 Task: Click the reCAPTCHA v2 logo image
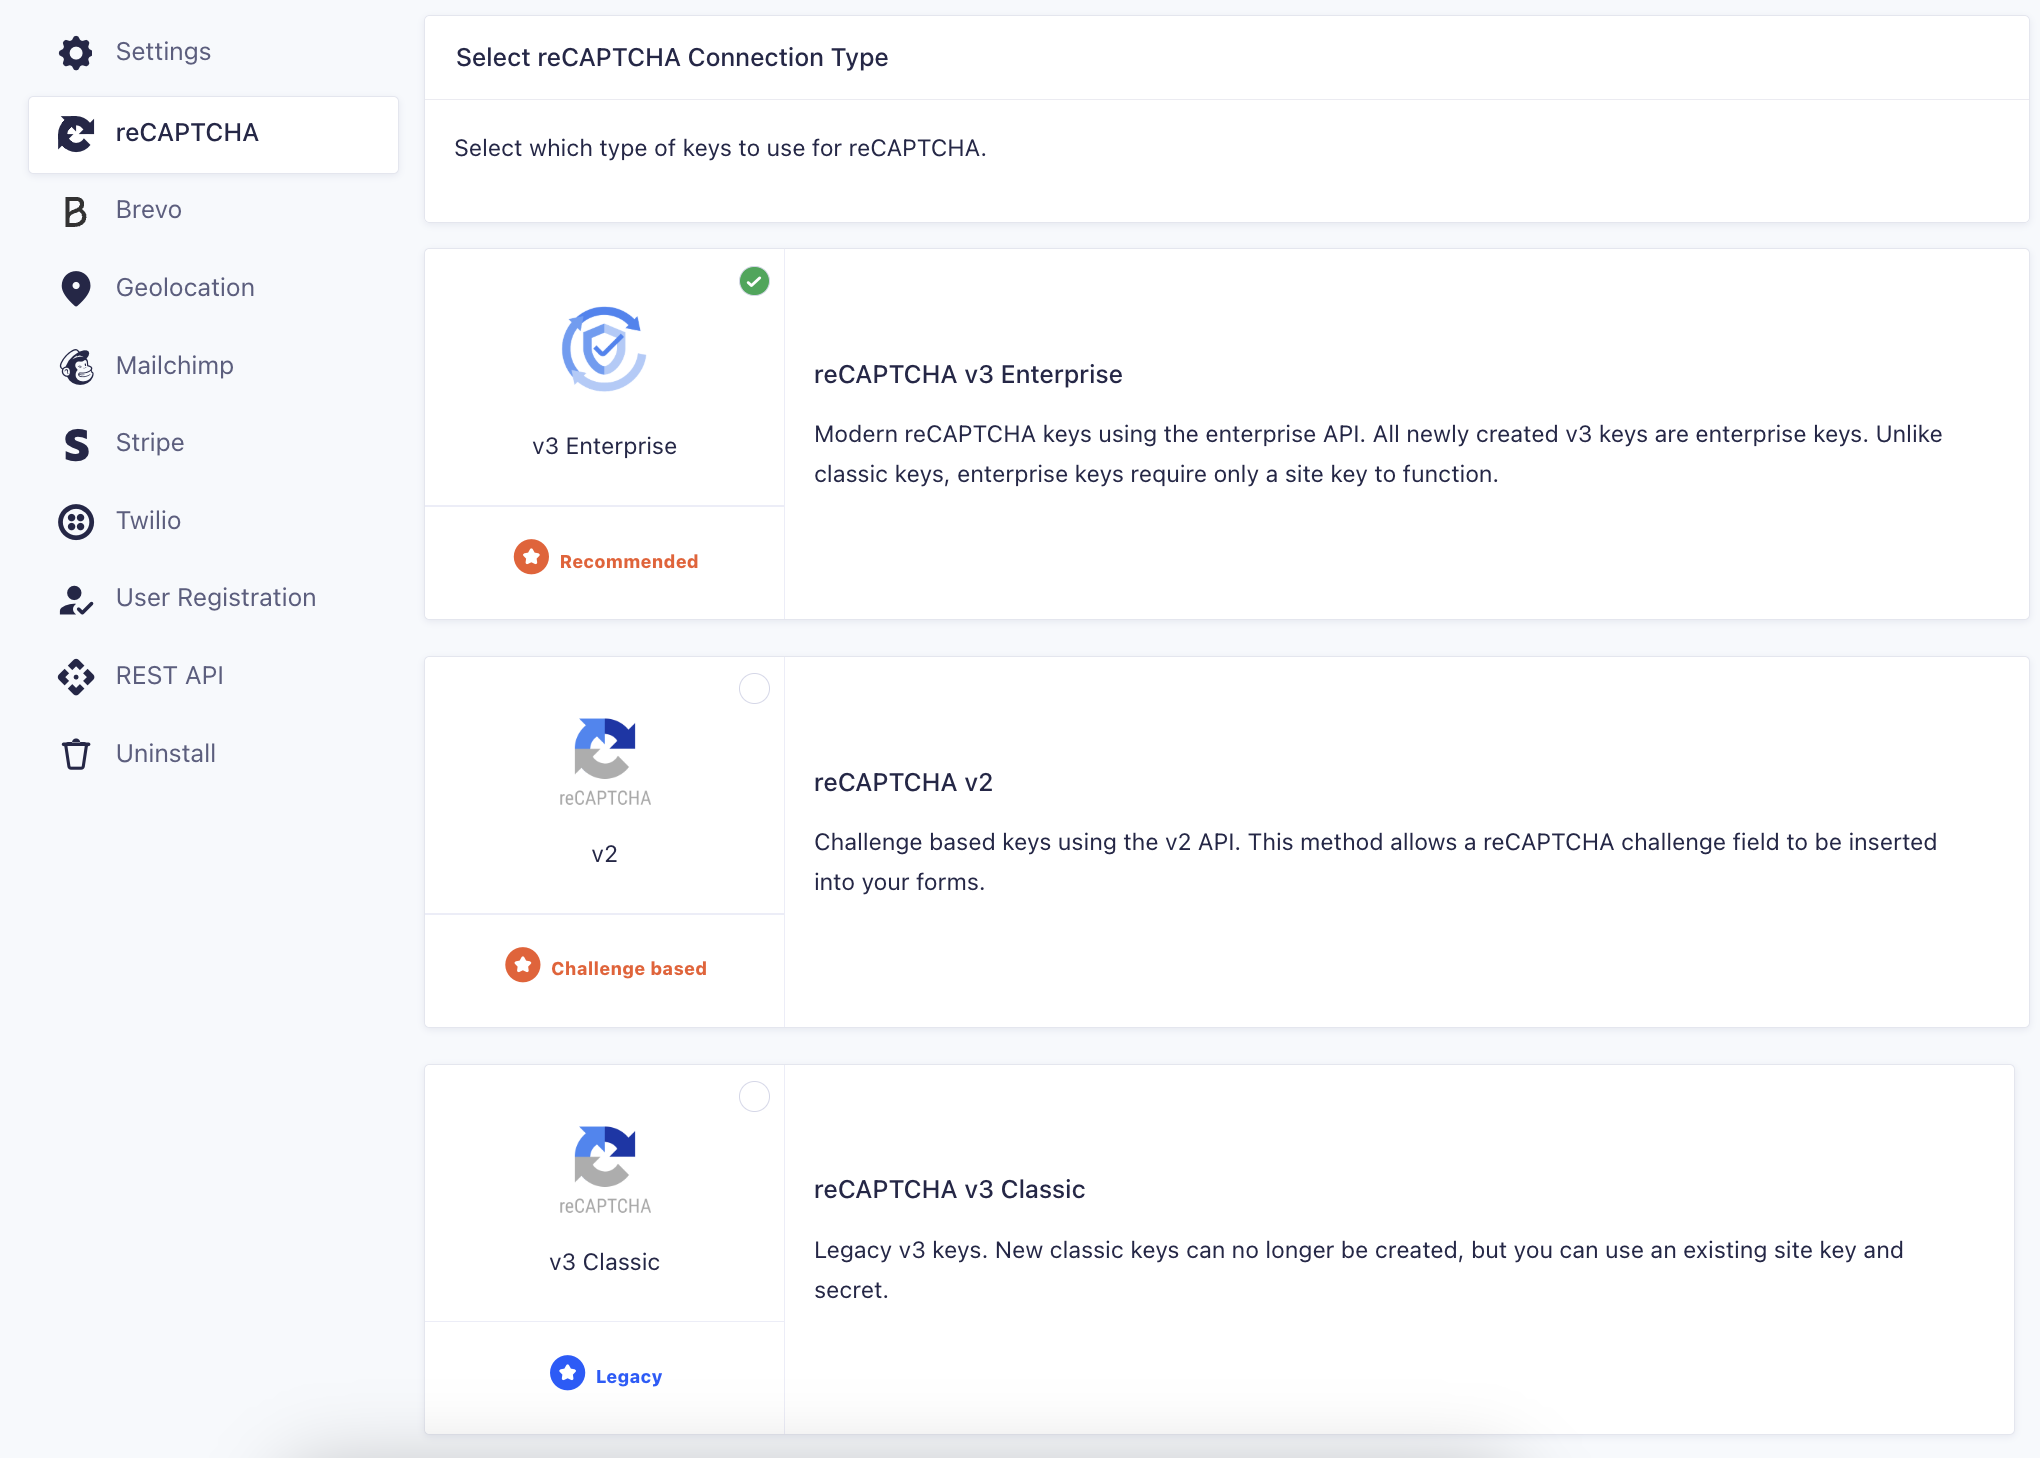pyautogui.click(x=605, y=762)
